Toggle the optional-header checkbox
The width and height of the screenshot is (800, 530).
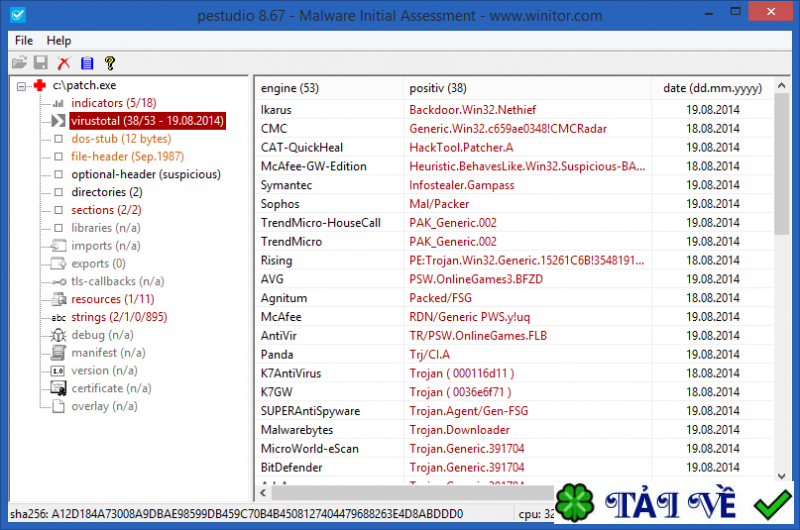[59, 174]
